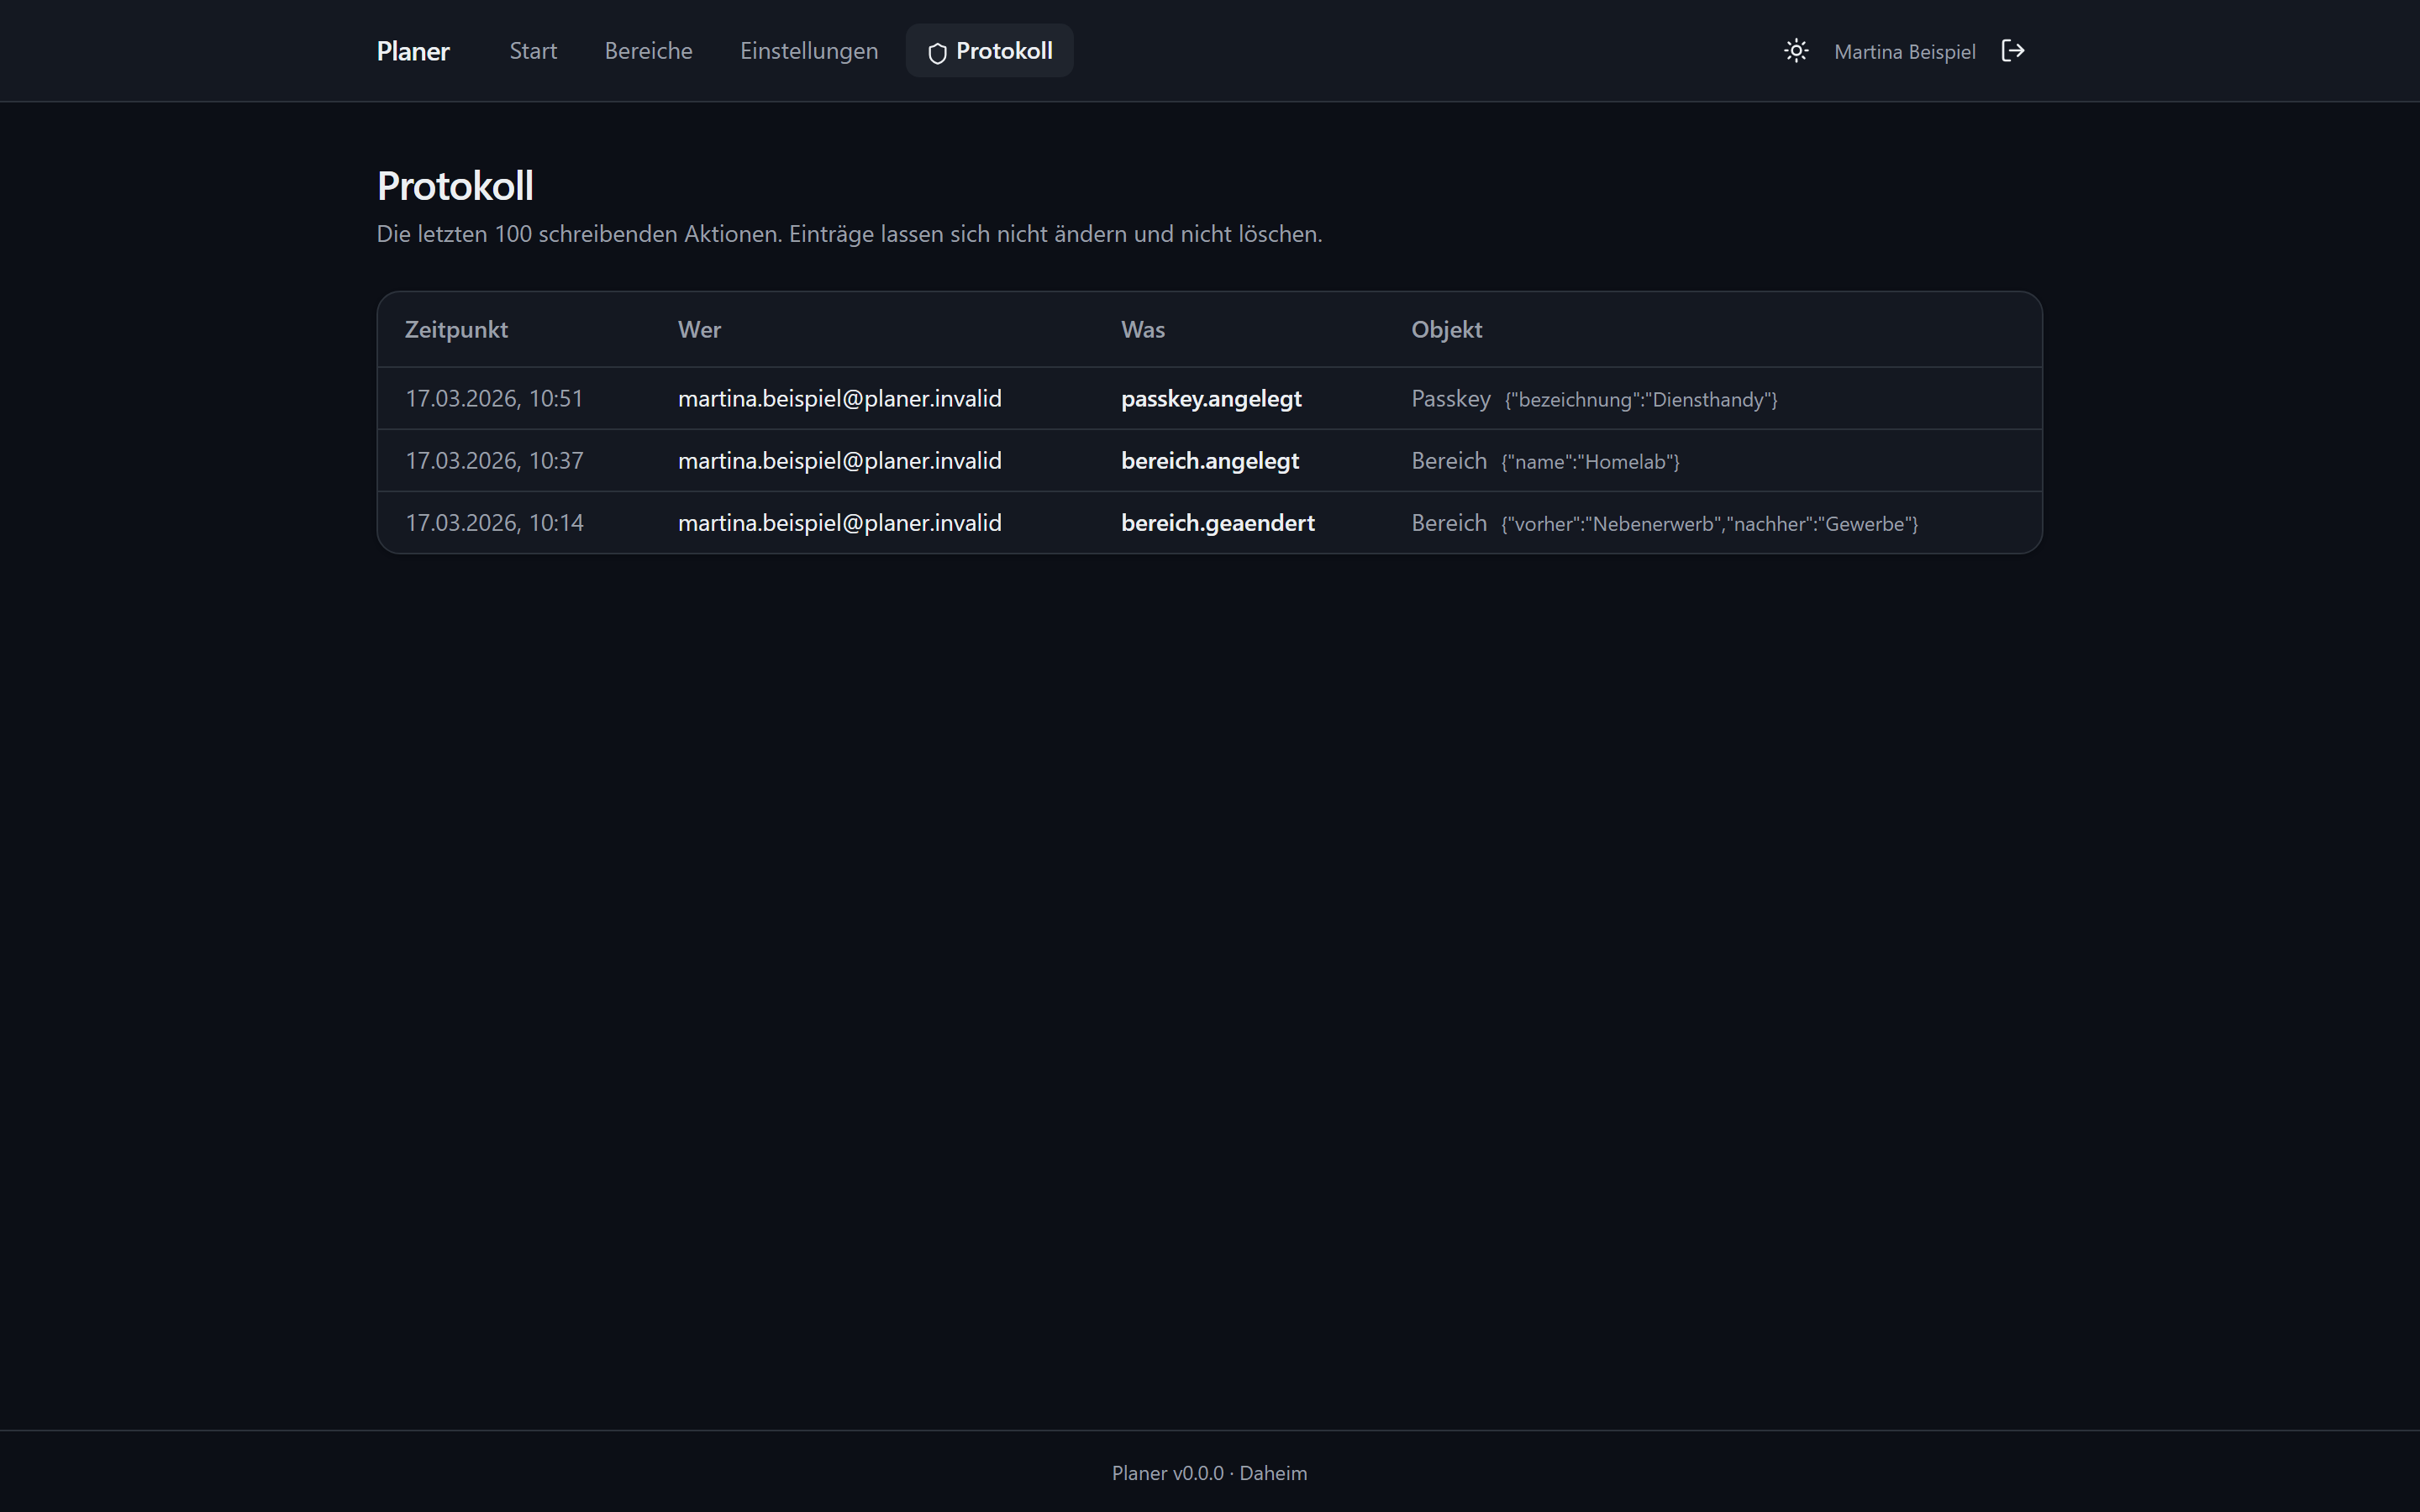Select the passkey.angelegt log entry
This screenshot has height=1512, width=2420.
(1211, 398)
